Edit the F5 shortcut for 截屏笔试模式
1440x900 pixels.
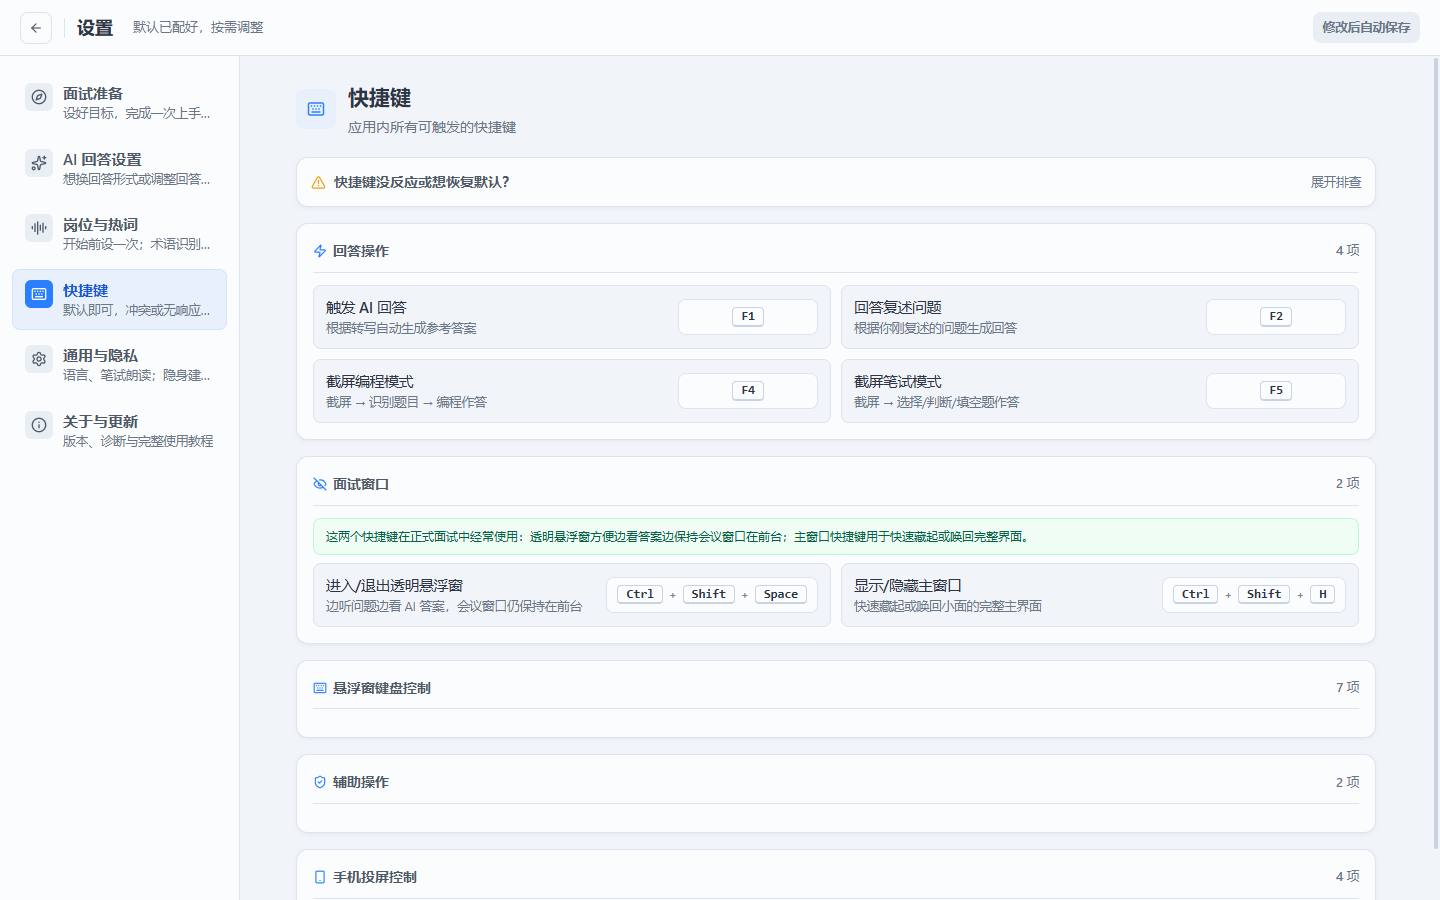pos(1276,391)
